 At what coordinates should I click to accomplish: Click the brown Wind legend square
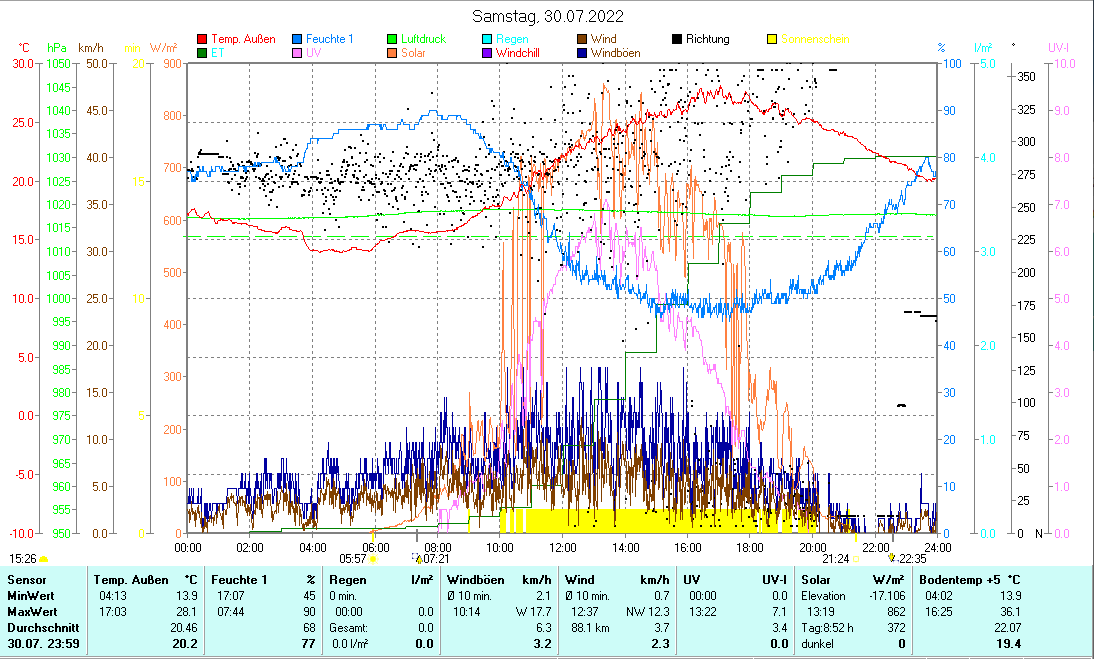click(582, 40)
